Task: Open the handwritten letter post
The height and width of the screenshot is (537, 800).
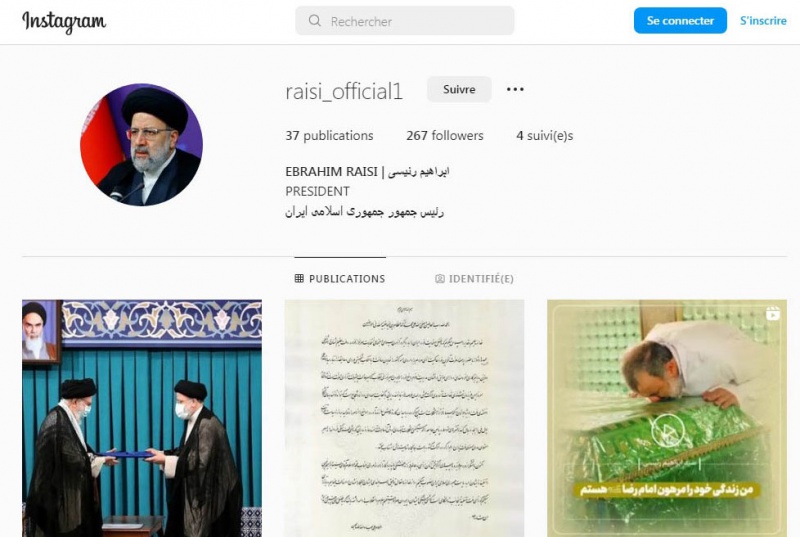Action: (x=404, y=418)
